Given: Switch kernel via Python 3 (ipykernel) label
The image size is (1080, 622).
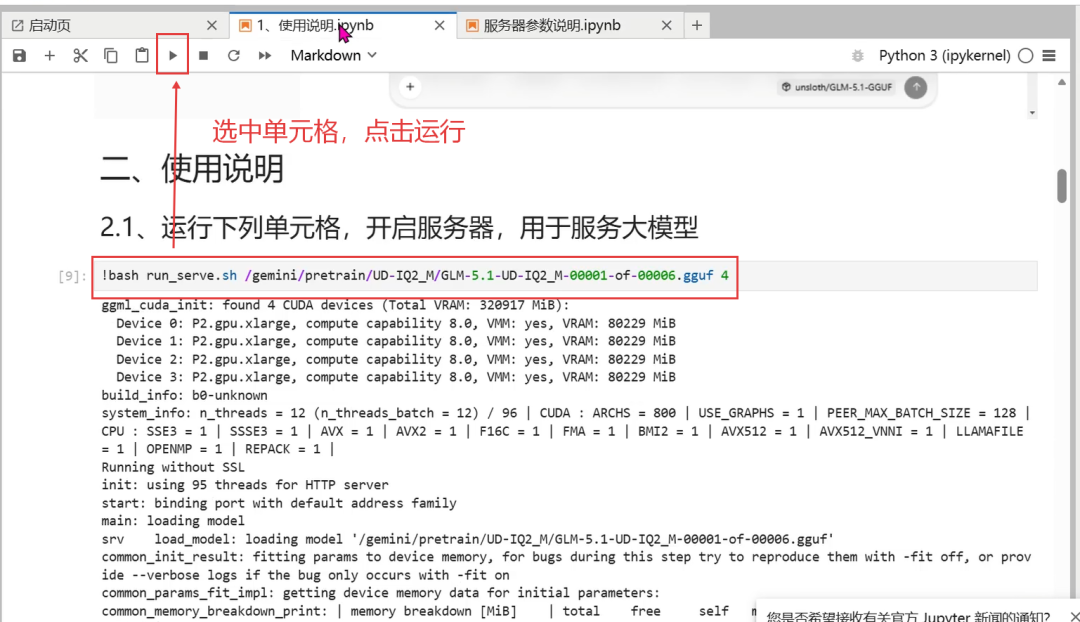Looking at the screenshot, I should coord(944,56).
